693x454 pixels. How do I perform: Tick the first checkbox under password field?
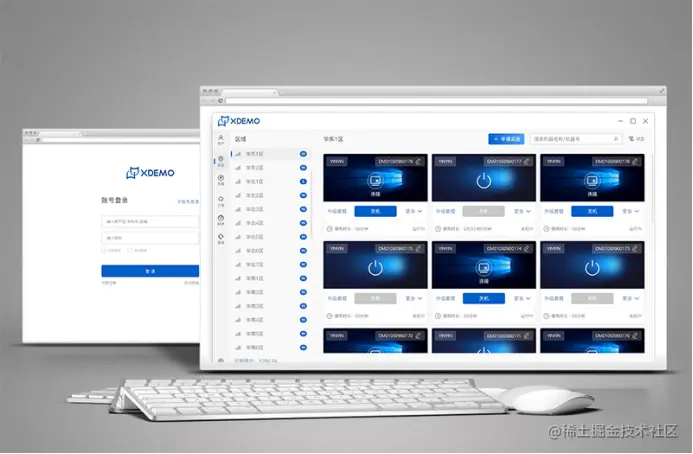pos(104,250)
